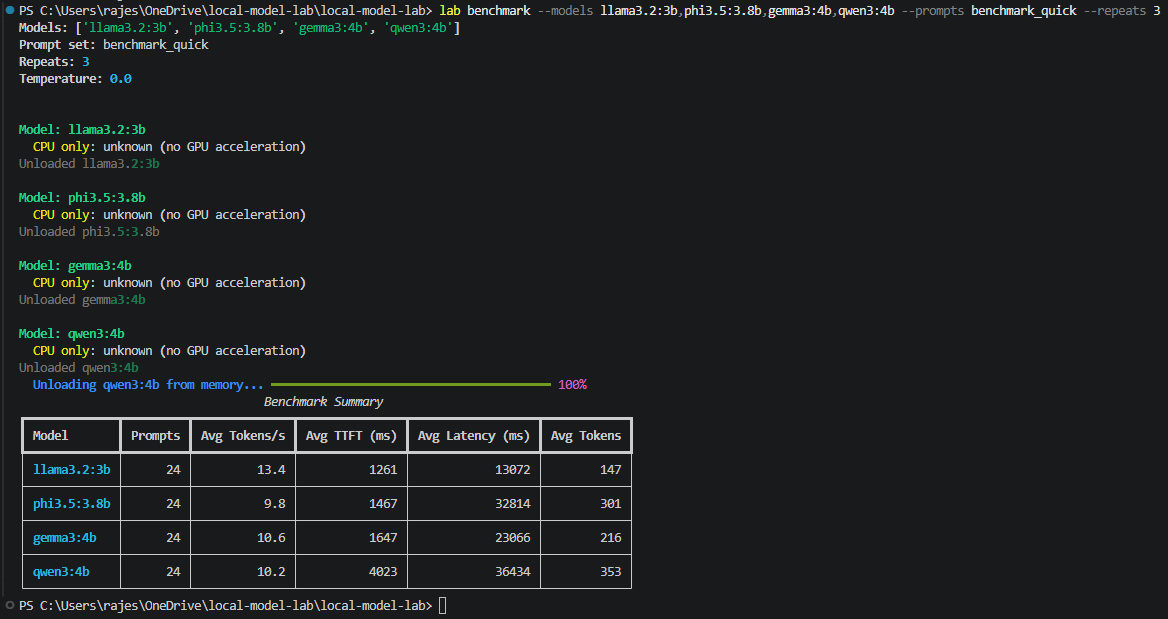Click the 'lab benchmark' command text
The image size is (1168, 619).
(485, 10)
